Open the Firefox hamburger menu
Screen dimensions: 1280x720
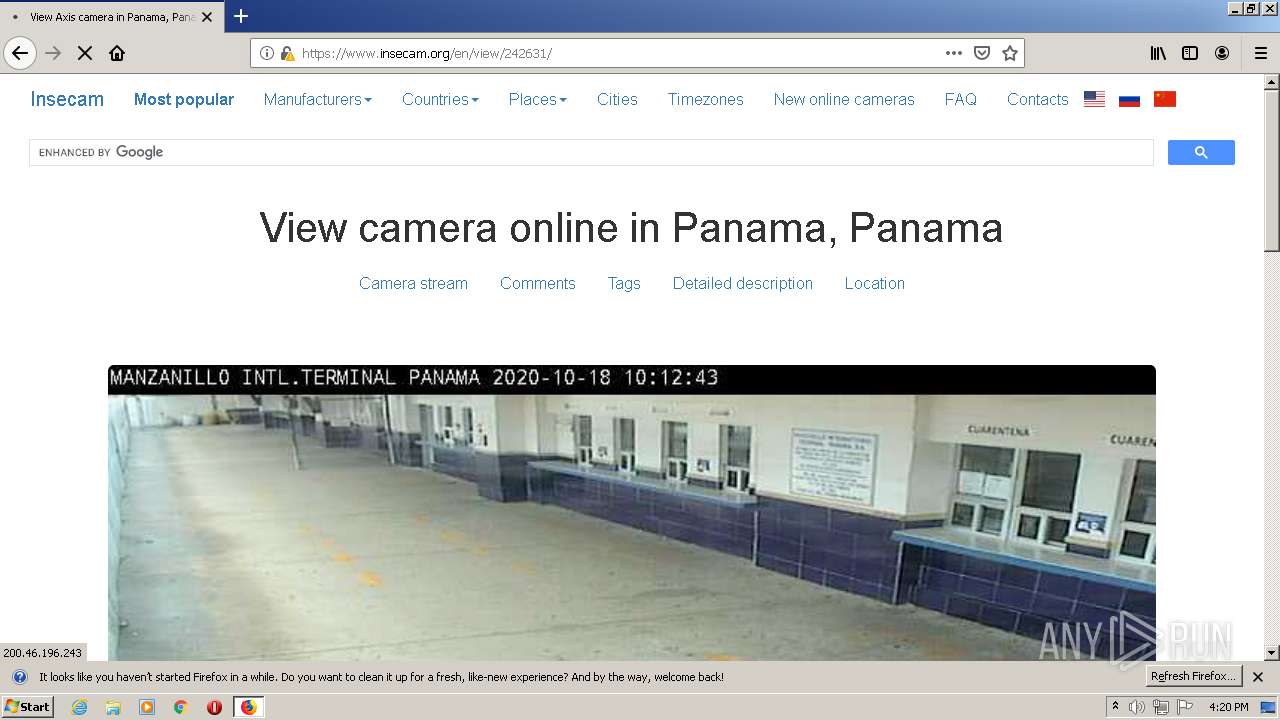(x=1260, y=53)
